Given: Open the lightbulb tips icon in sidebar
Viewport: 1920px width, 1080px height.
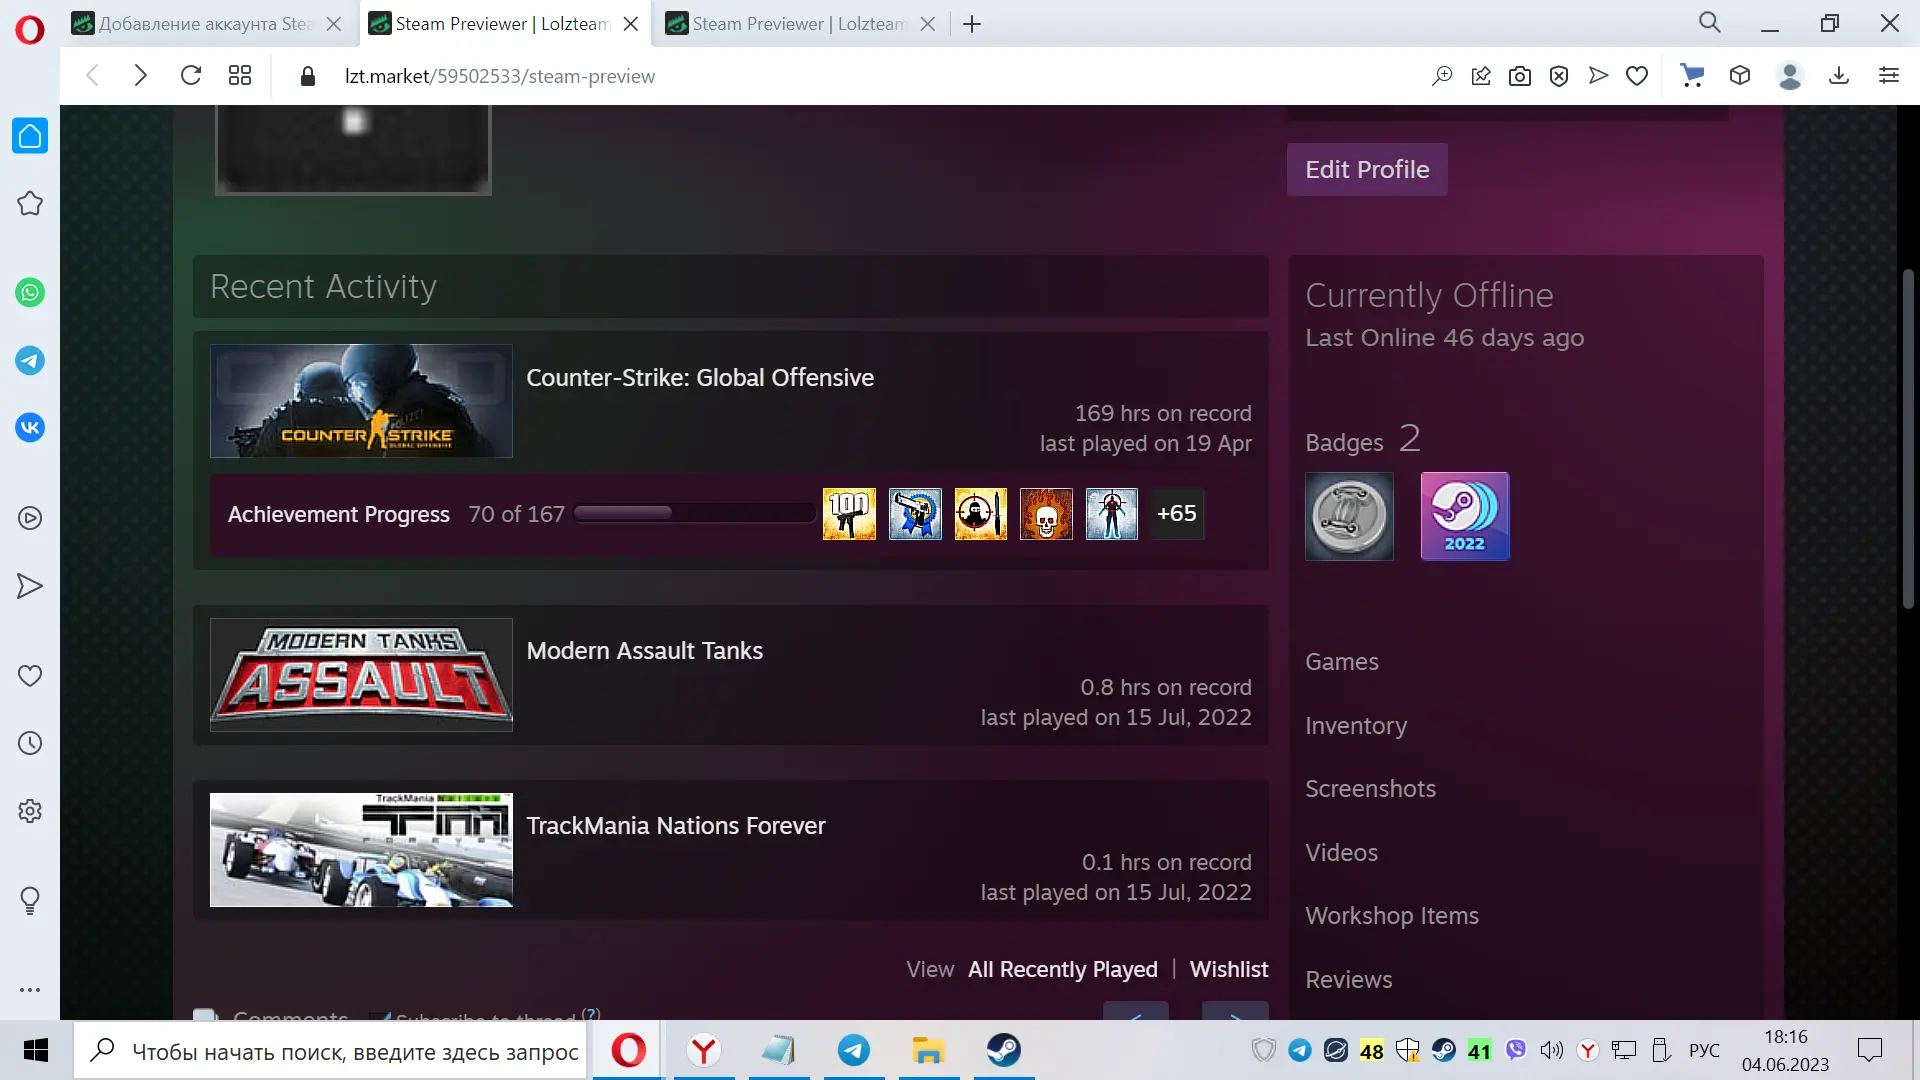Looking at the screenshot, I should pyautogui.click(x=30, y=901).
